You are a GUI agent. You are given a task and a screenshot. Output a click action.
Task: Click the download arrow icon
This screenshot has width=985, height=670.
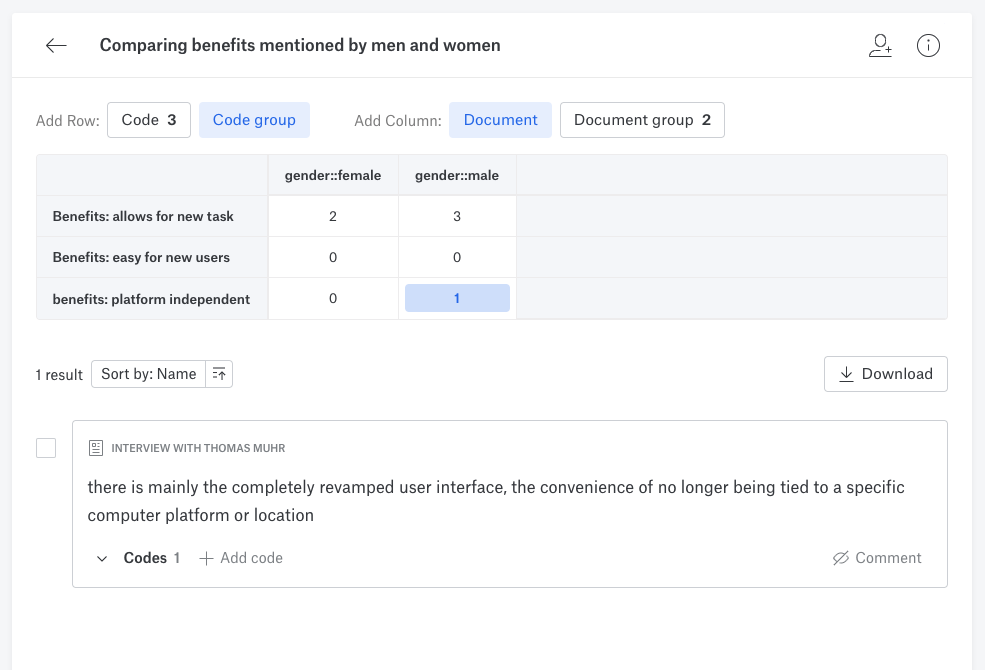[x=846, y=374]
